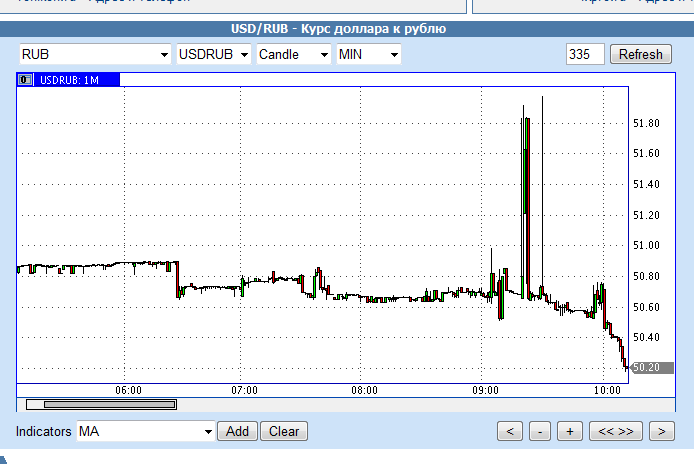The width and height of the screenshot is (694, 464).
Task: Click the small chart icon beside USDRUB: 1M
Action: [25, 80]
